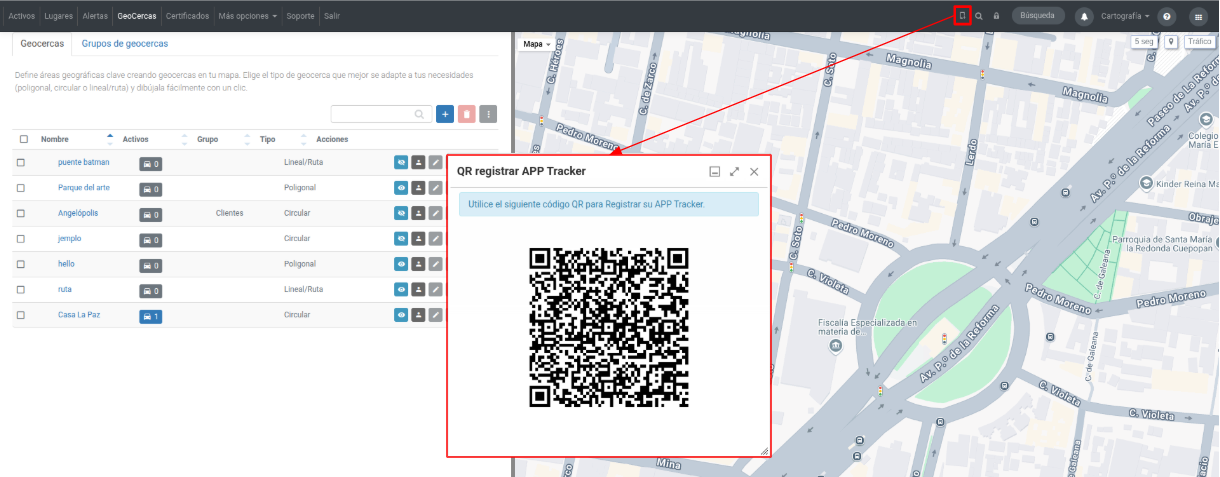Click the user assign icon for hello
The width and height of the screenshot is (1220, 477).
pos(418,264)
